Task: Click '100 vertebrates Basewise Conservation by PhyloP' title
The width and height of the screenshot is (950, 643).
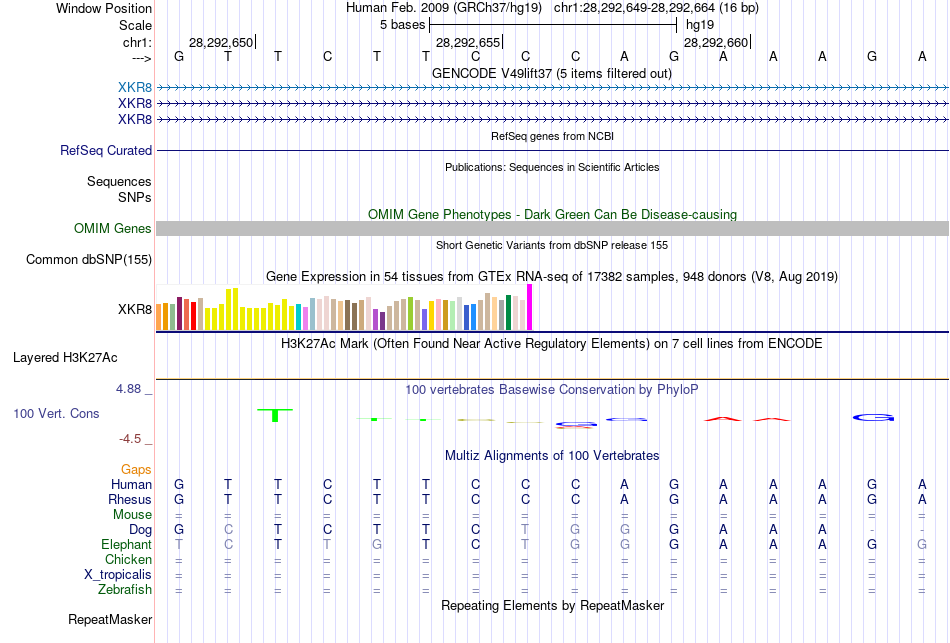Action: click(x=552, y=390)
